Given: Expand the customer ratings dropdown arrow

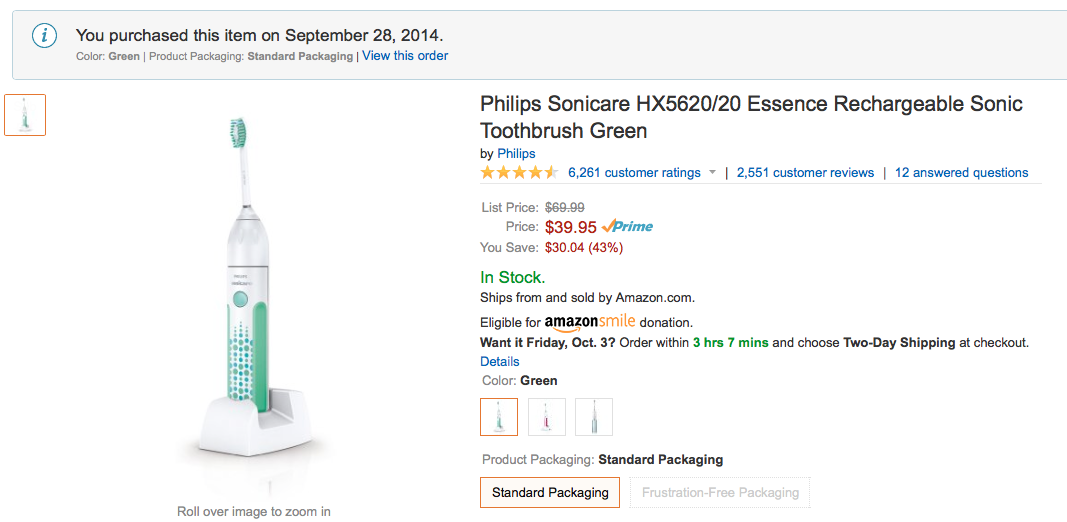Looking at the screenshot, I should click(x=712, y=173).
